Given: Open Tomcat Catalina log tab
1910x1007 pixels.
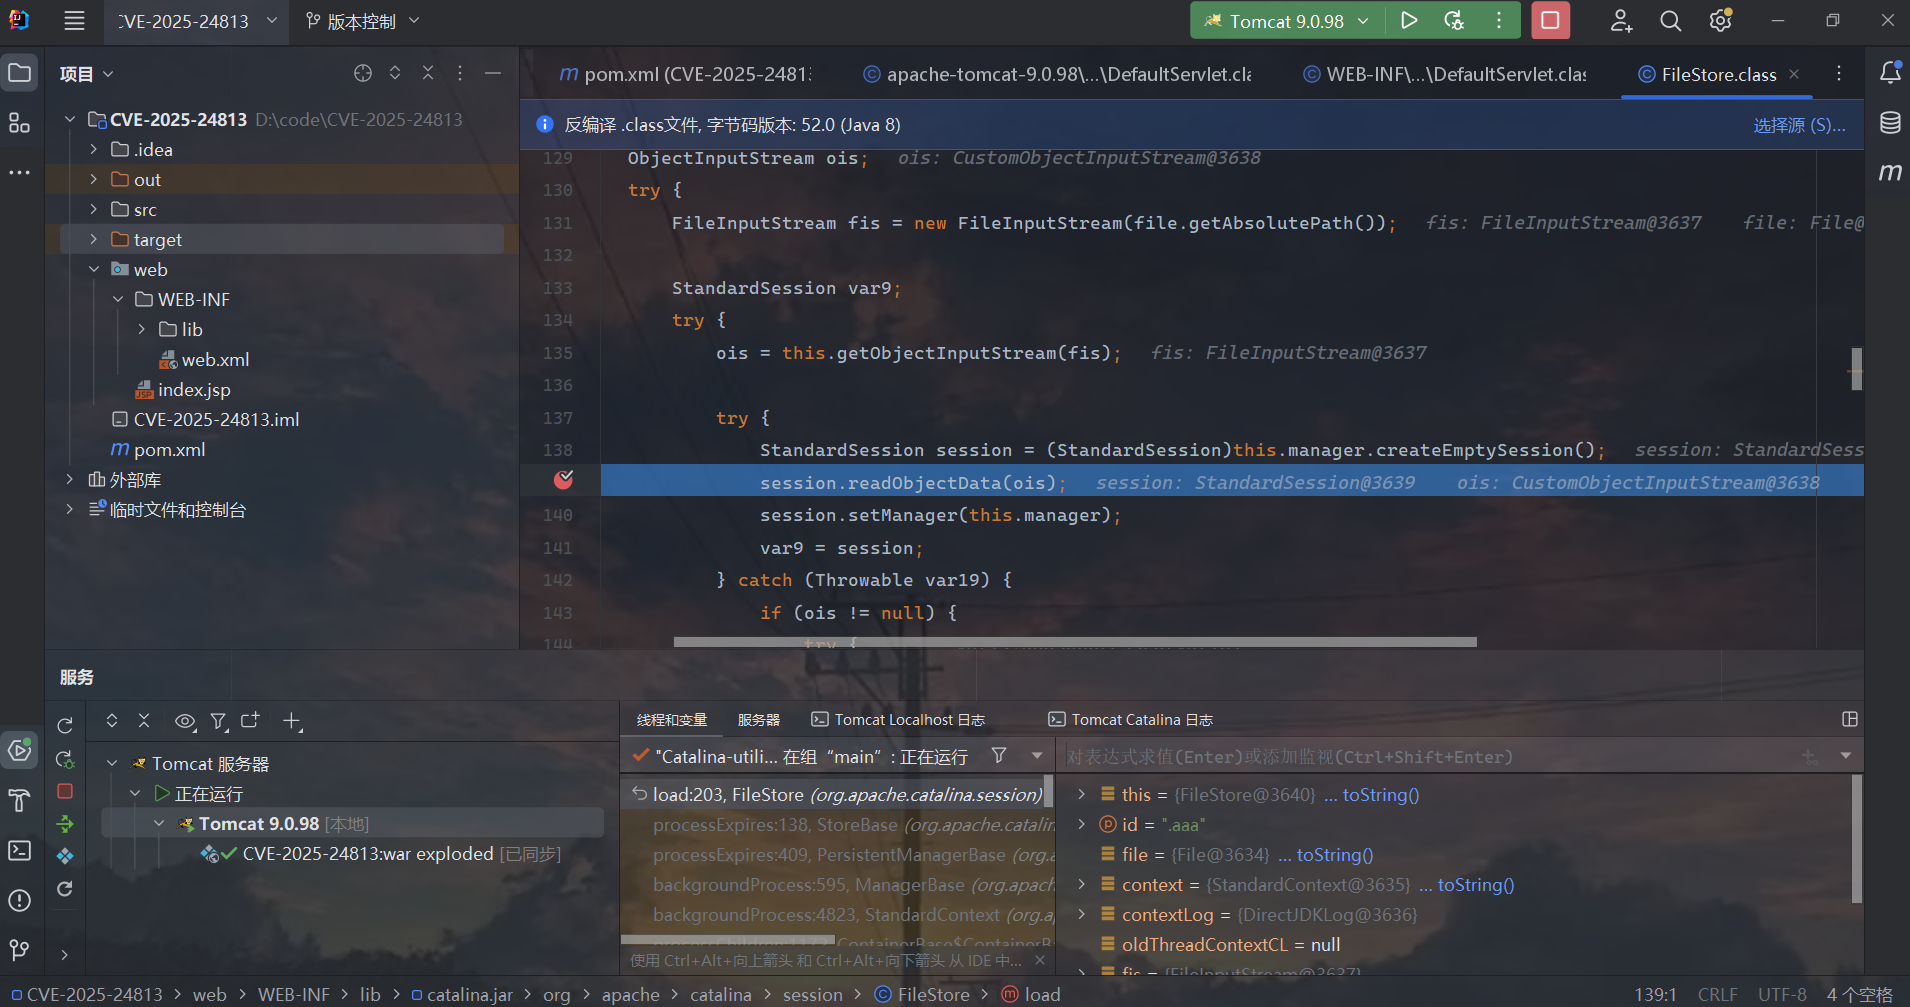Looking at the screenshot, I should tap(1130, 720).
